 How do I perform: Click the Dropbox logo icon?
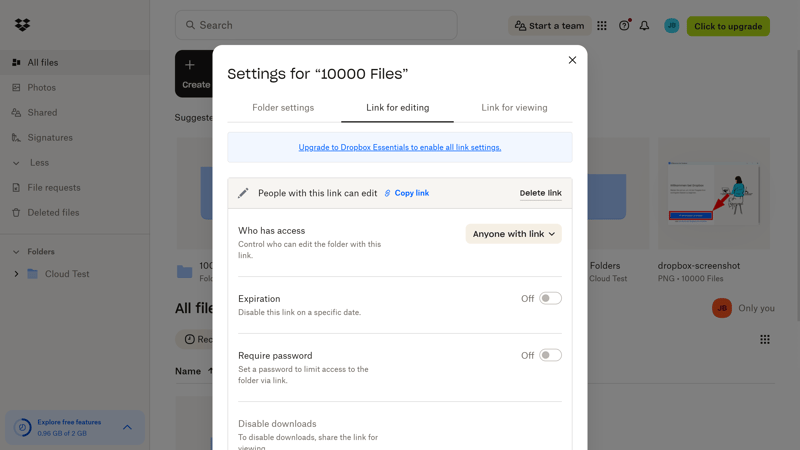click(22, 24)
